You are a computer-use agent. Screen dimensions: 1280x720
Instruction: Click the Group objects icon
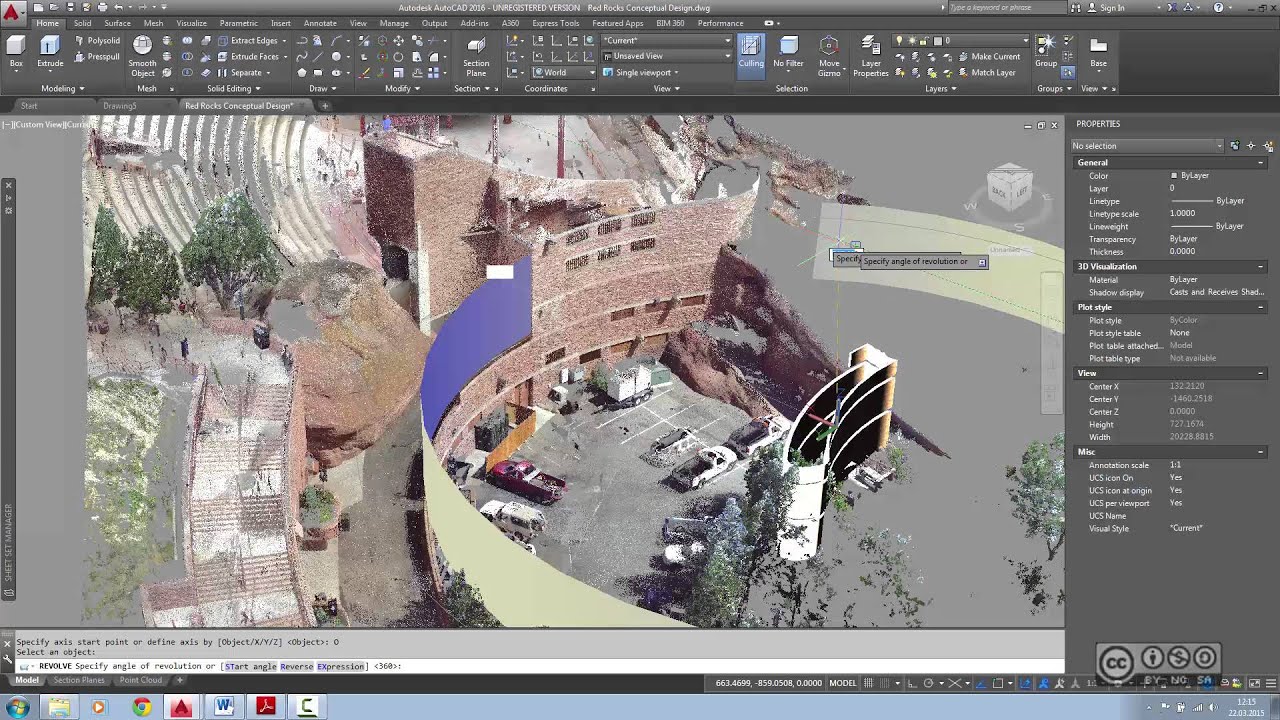pyautogui.click(x=1045, y=52)
